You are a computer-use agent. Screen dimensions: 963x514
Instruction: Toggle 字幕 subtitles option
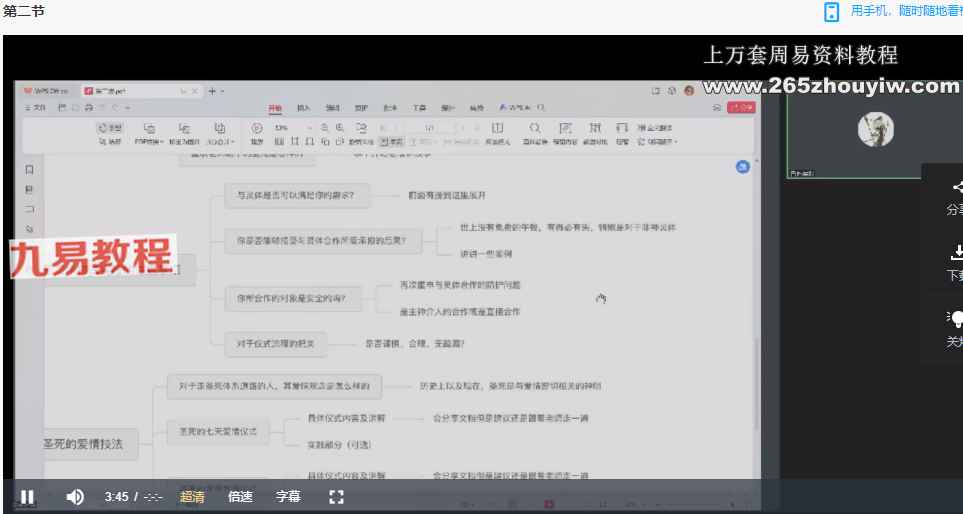pos(288,496)
